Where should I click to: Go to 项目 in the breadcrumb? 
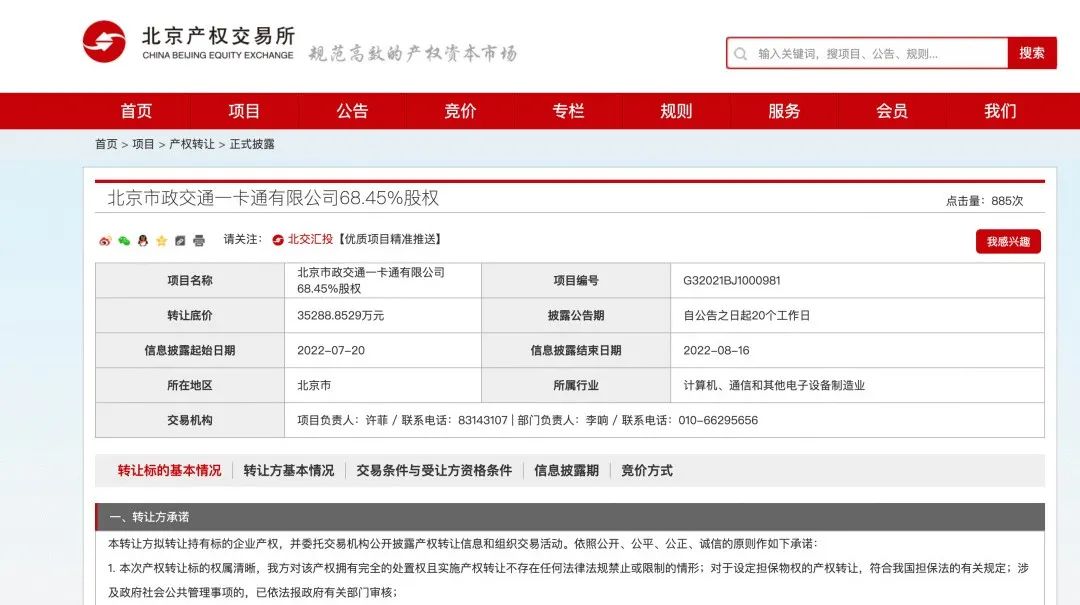coord(143,144)
